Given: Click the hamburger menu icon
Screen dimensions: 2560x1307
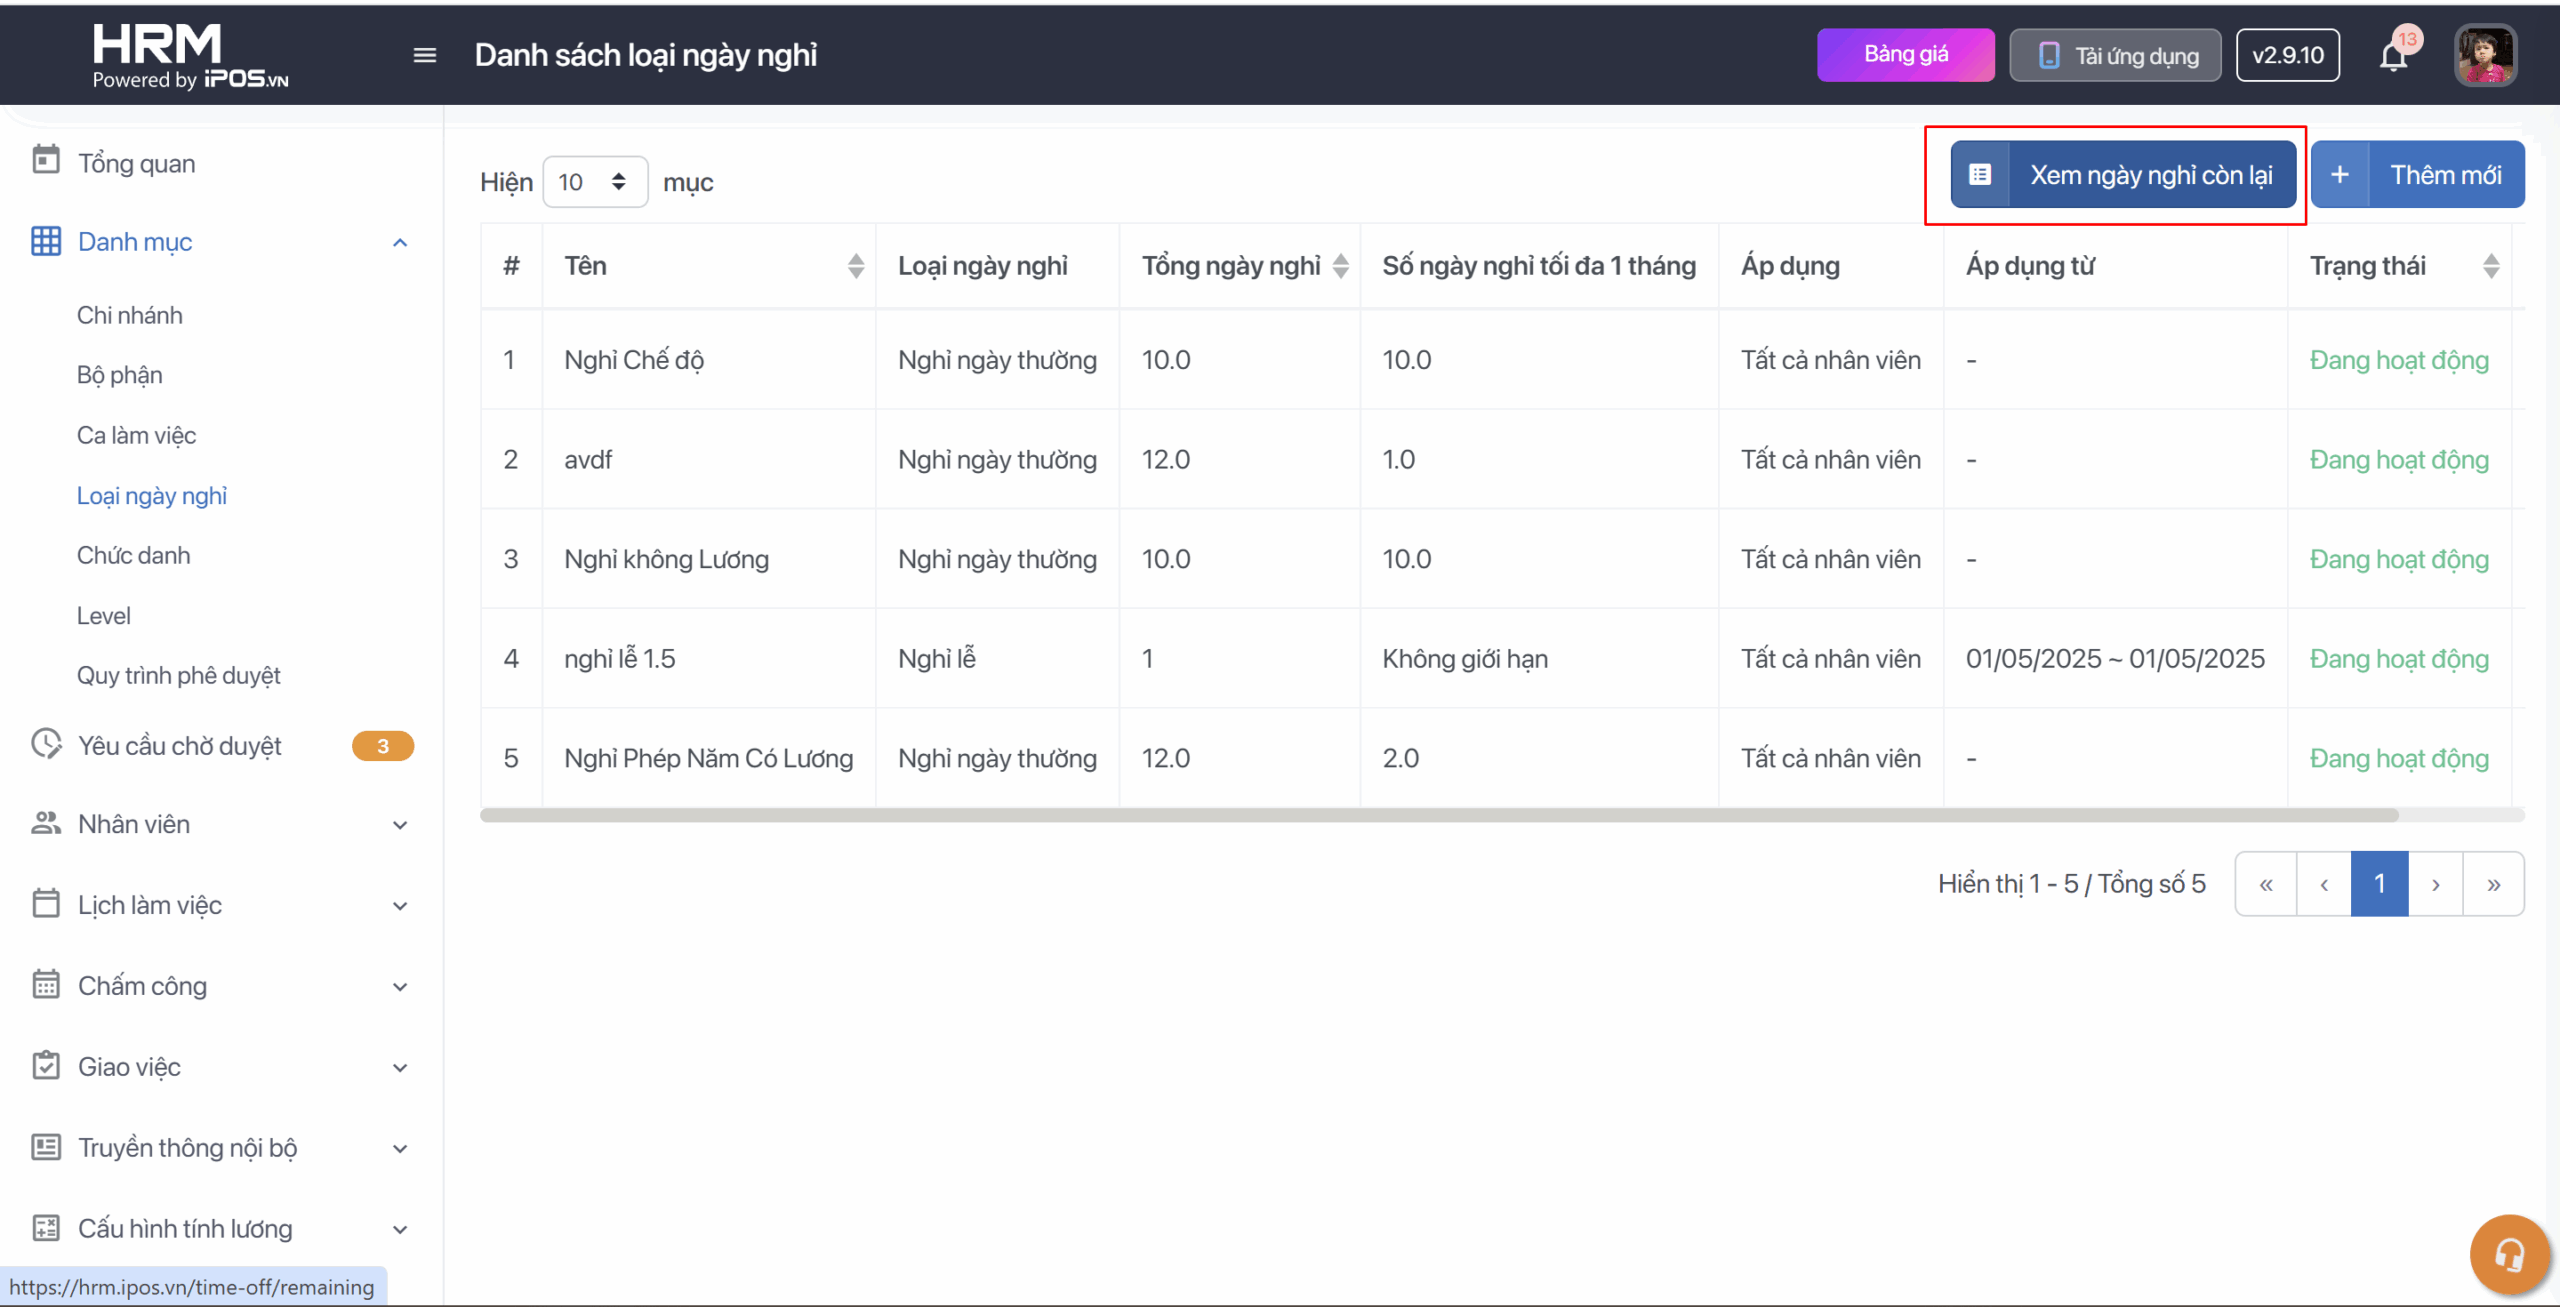Looking at the screenshot, I should (424, 55).
